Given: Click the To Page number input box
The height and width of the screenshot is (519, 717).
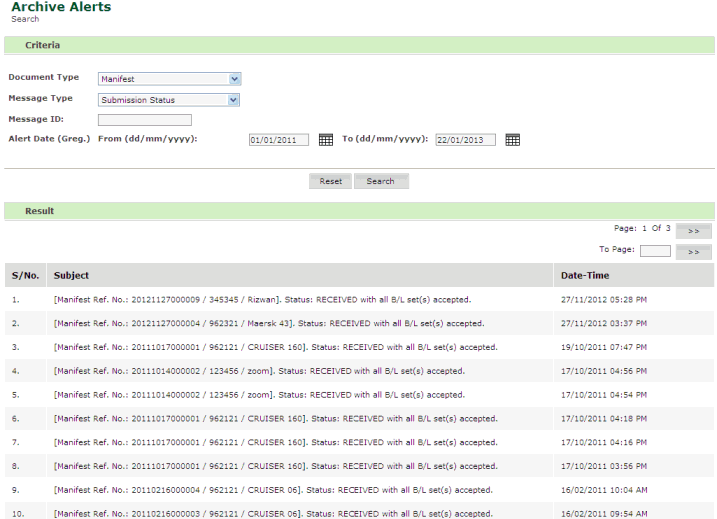Looking at the screenshot, I should click(655, 251).
